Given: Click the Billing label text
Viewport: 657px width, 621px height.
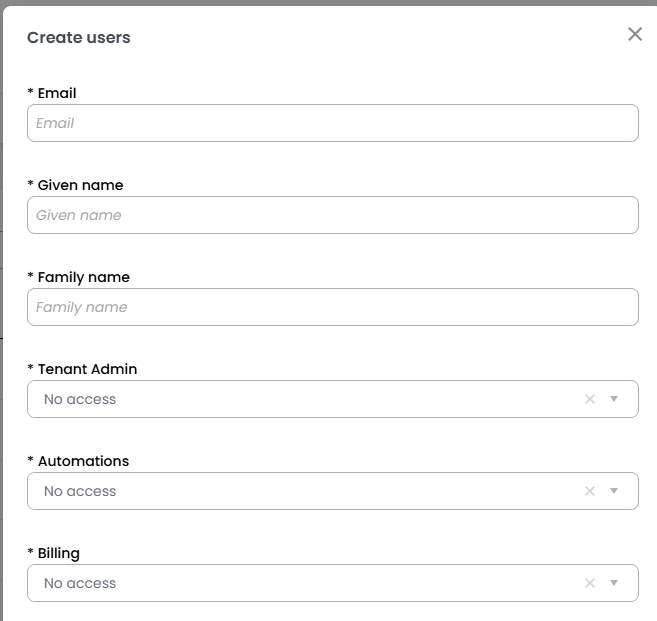Looking at the screenshot, I should (x=58, y=553).
